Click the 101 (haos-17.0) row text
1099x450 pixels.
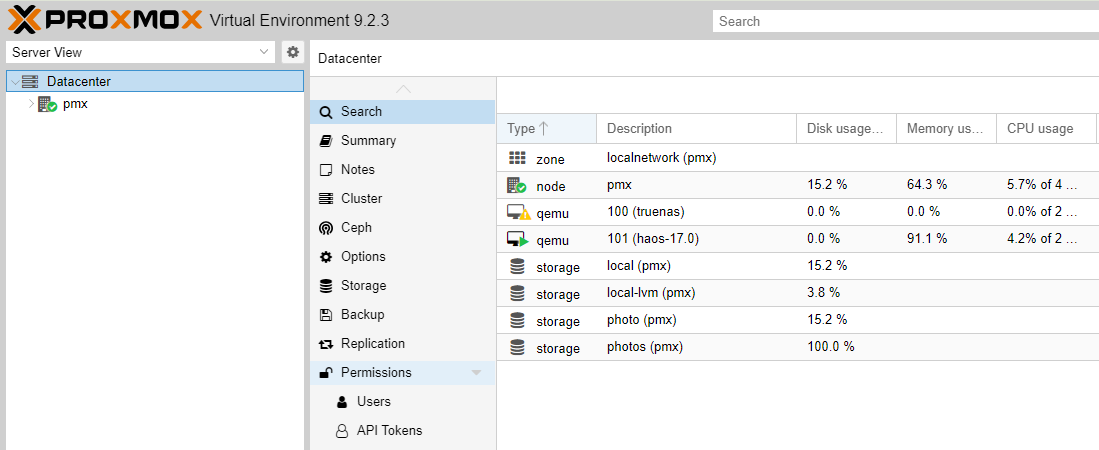[x=653, y=239]
